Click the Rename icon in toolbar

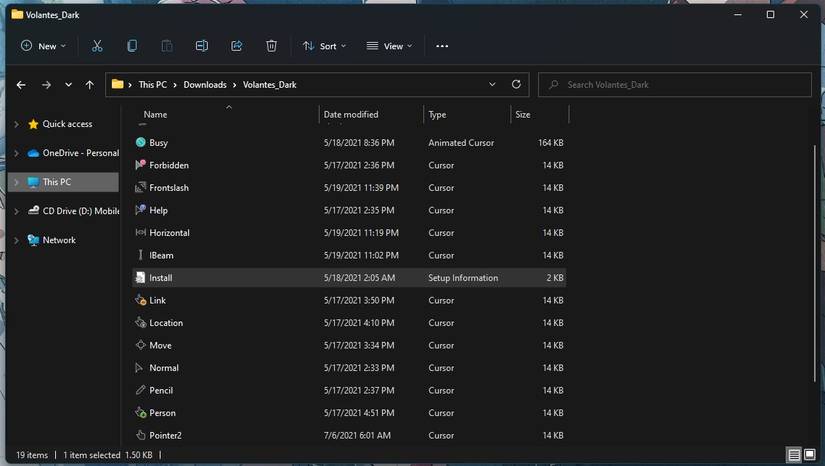202,46
